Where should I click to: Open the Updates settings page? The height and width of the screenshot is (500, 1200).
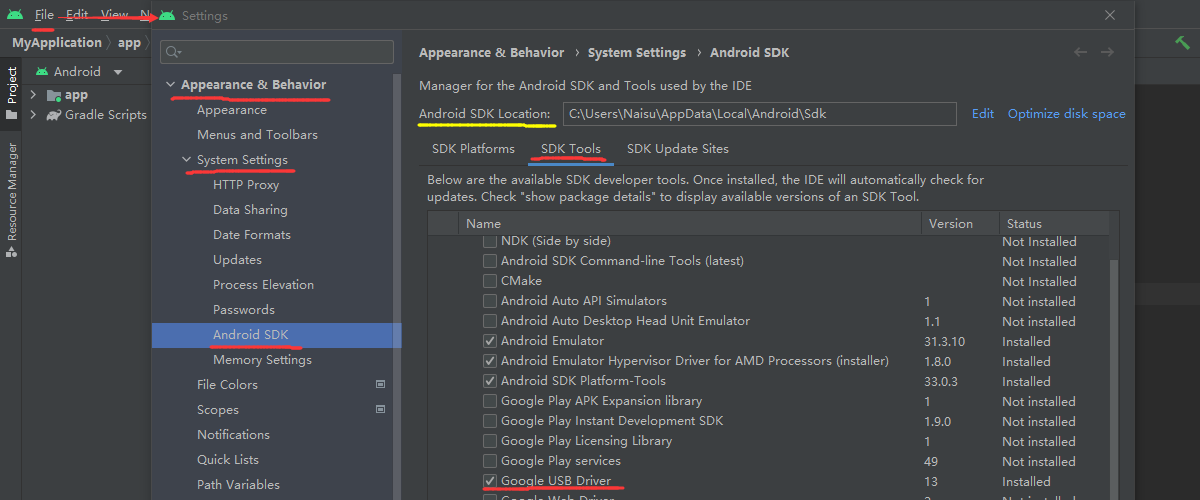pyautogui.click(x=237, y=260)
